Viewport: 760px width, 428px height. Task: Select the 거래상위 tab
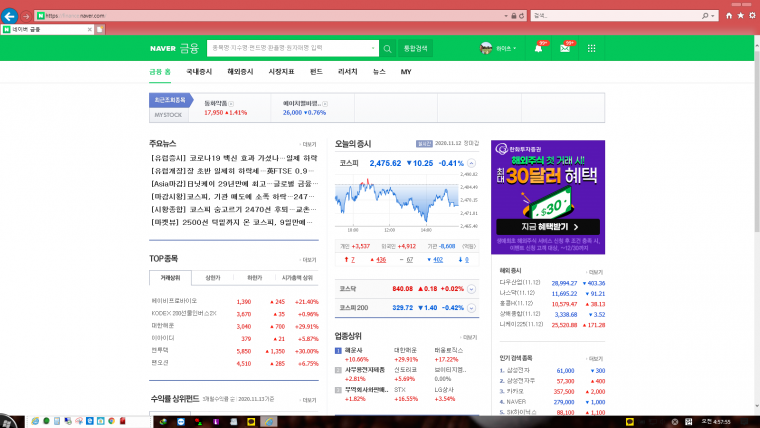170,278
